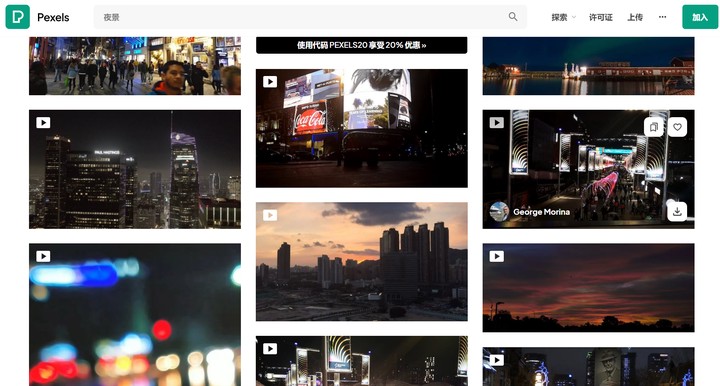Open the three-dots more menu

[662, 17]
